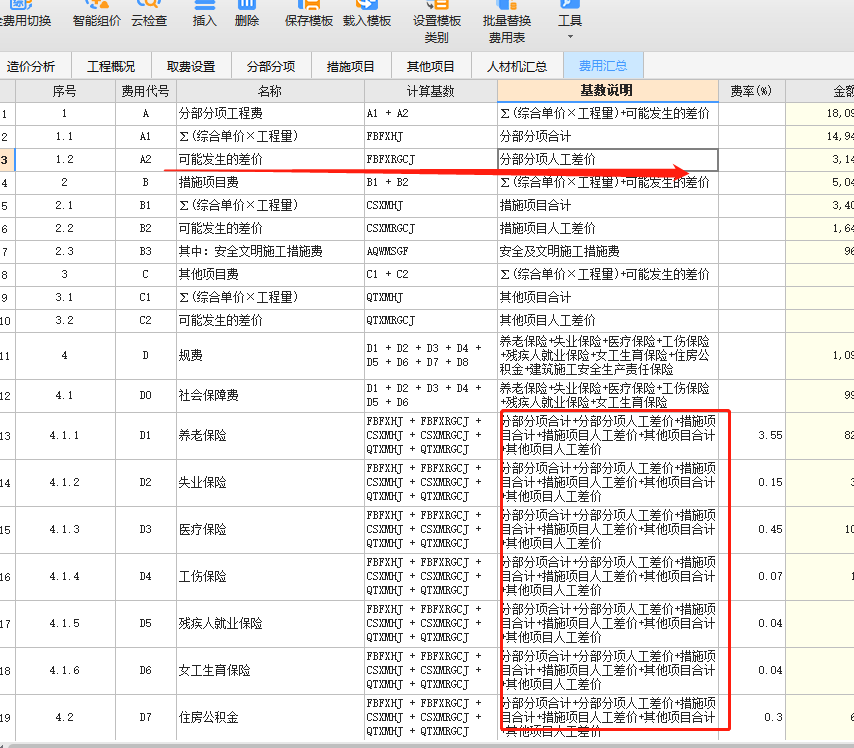The image size is (854, 748).
Task: Click the 措施项目合计 description cell
Action: tap(608, 205)
